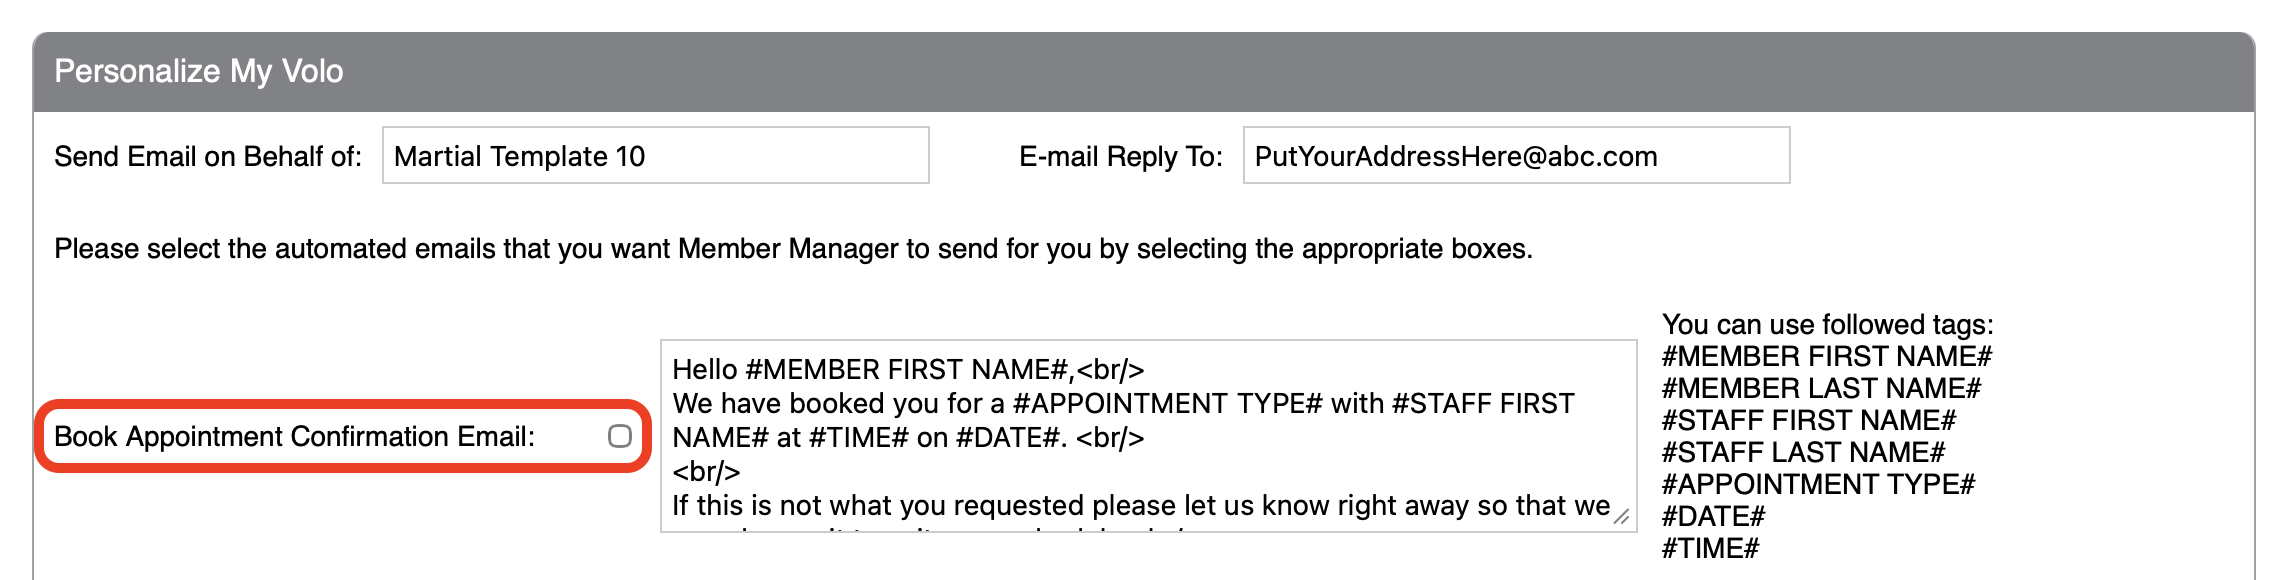Image resolution: width=2292 pixels, height=580 pixels.
Task: Click the #MEMBER LAST NAME# tag
Action: (x=1820, y=389)
